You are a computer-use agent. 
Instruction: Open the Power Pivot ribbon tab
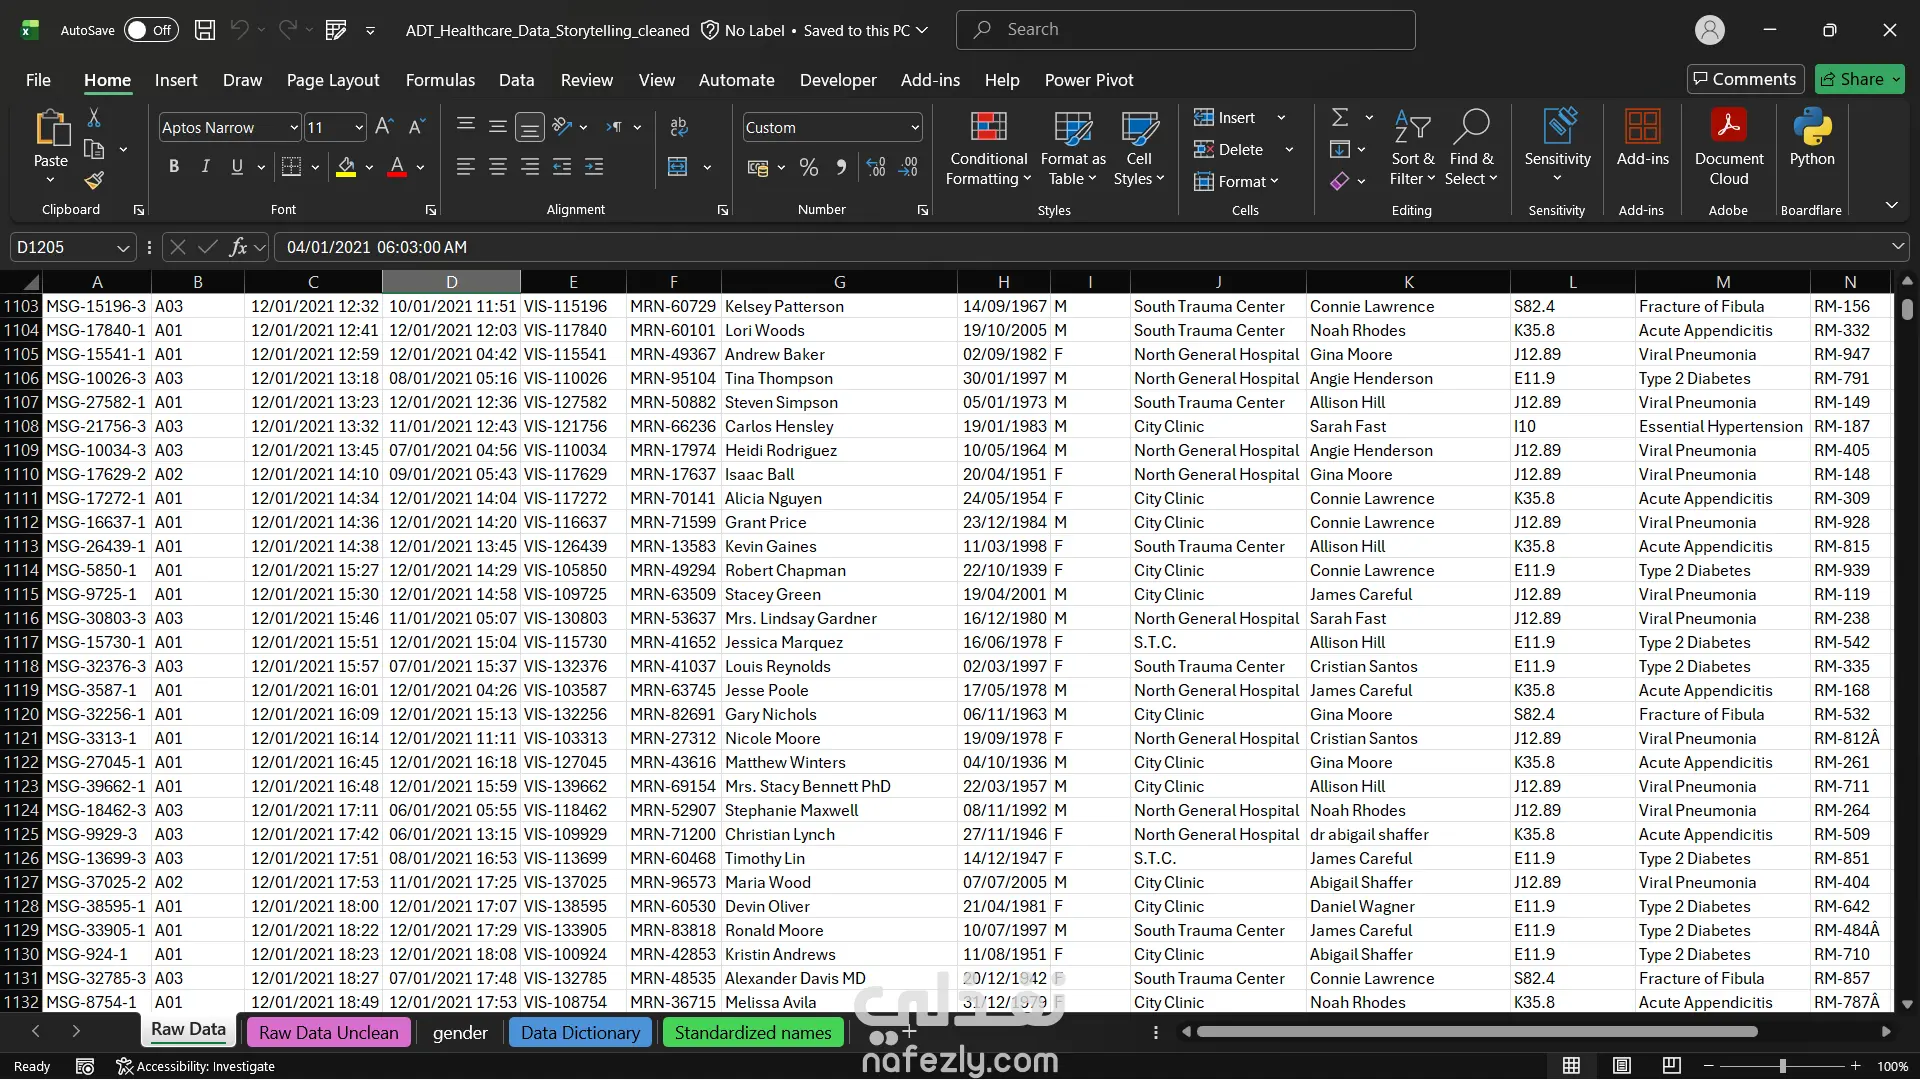[x=1089, y=80]
